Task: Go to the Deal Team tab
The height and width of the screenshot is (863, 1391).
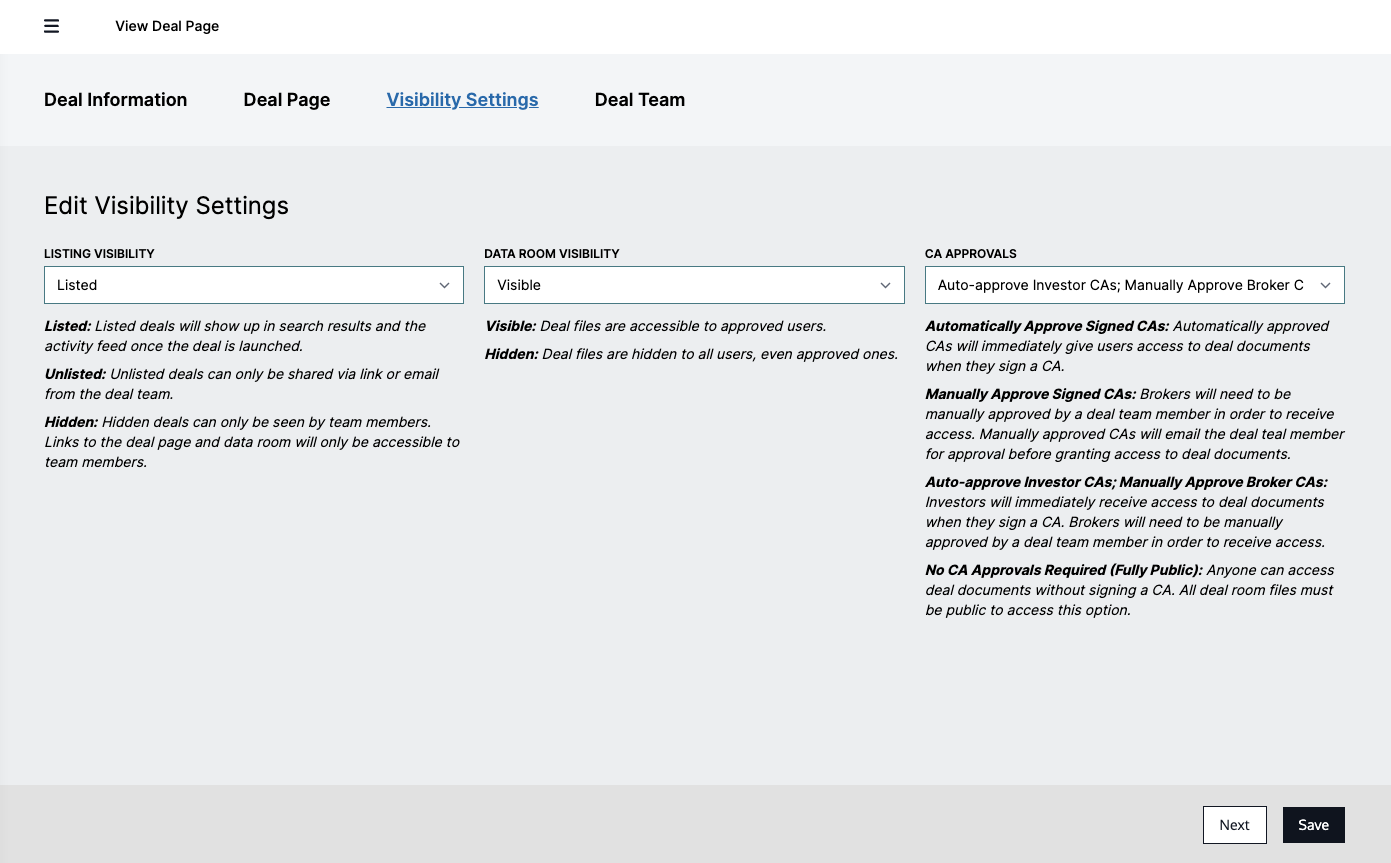Action: (x=640, y=100)
